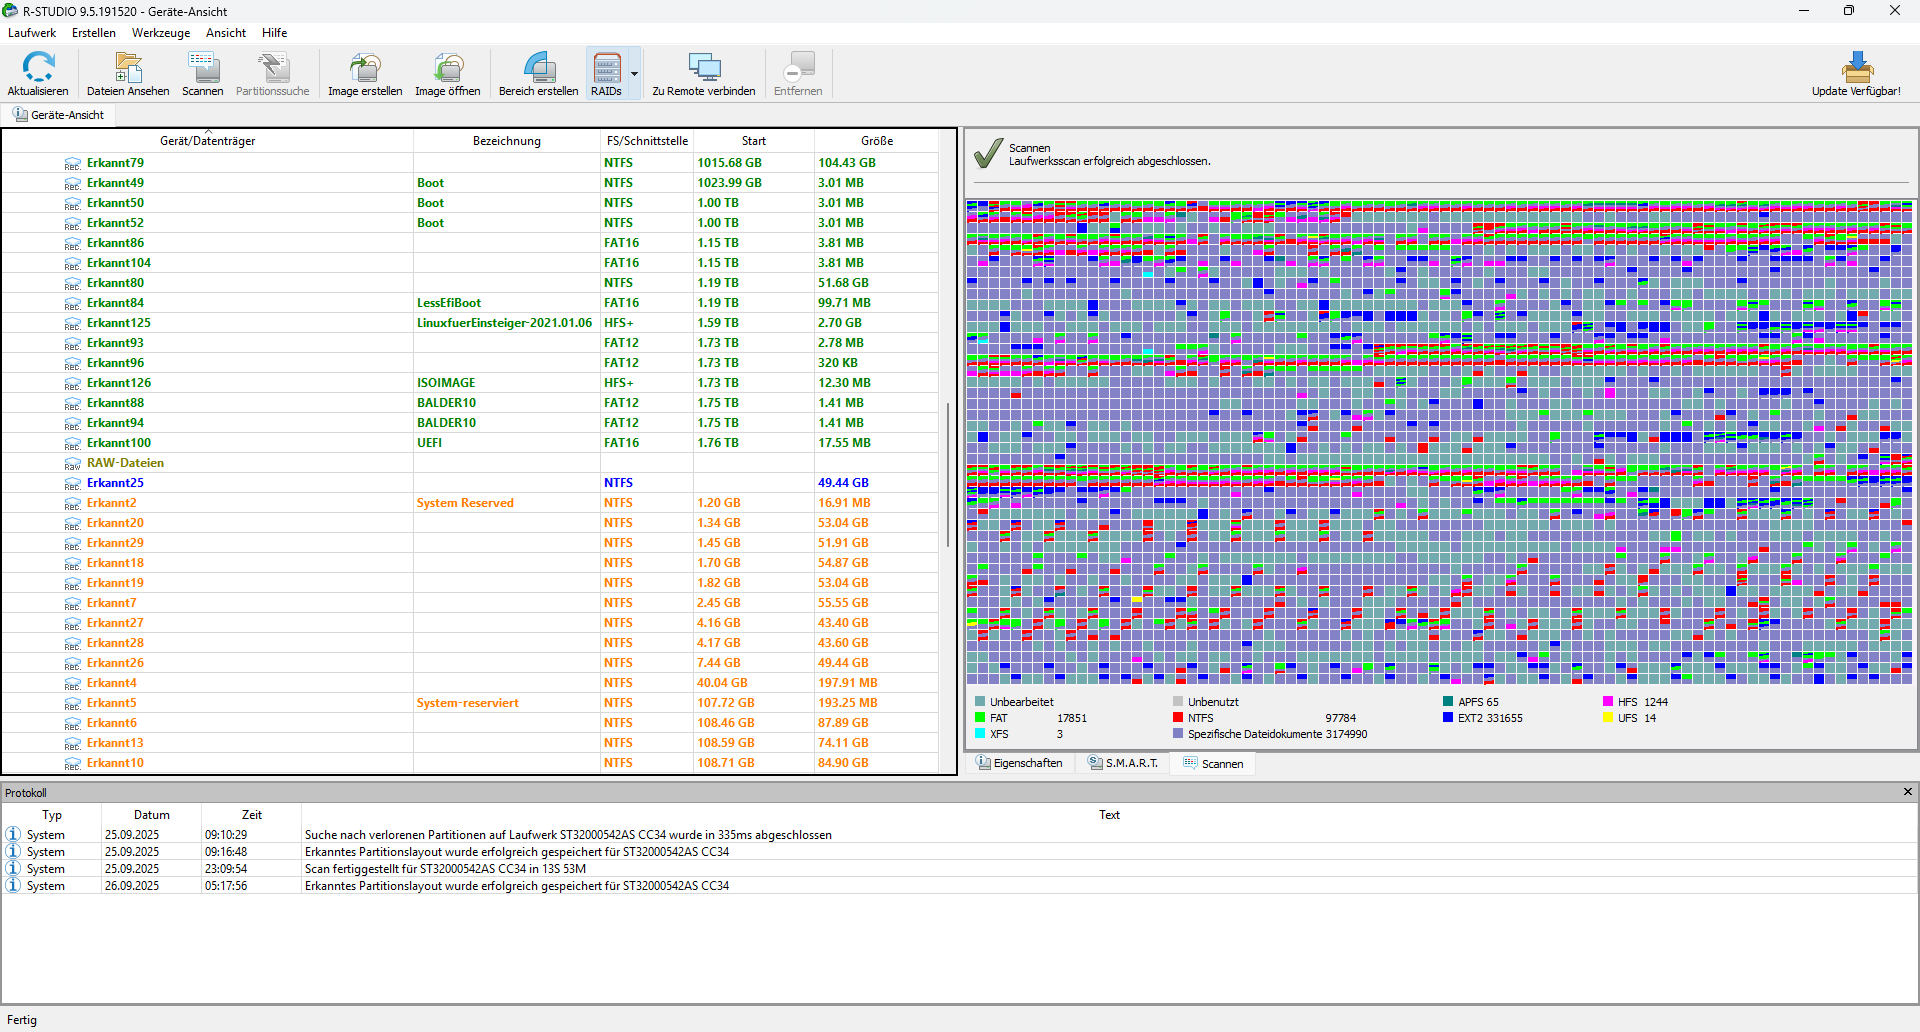
Task: Click Zu Remote verbinden icon
Action: tap(704, 68)
